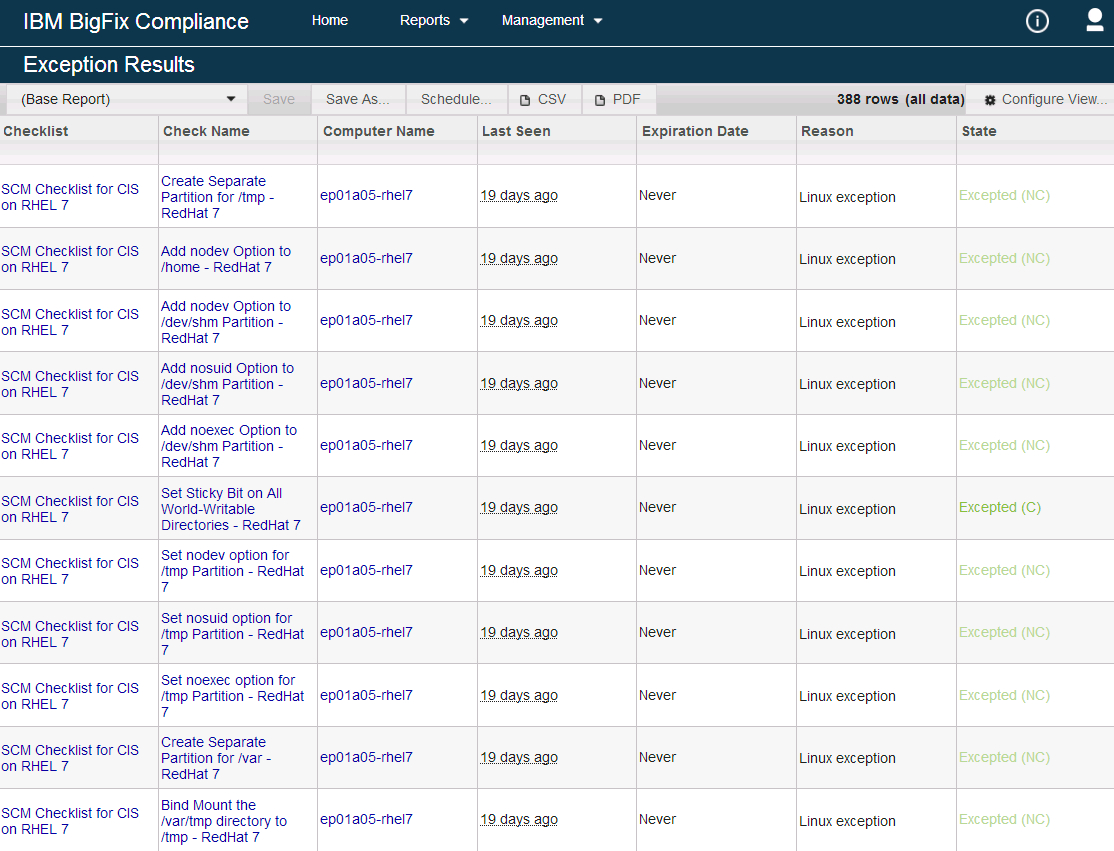Screen dimensions: 1114x851
Task: Sort by Checklist column header
Action: coord(36,131)
